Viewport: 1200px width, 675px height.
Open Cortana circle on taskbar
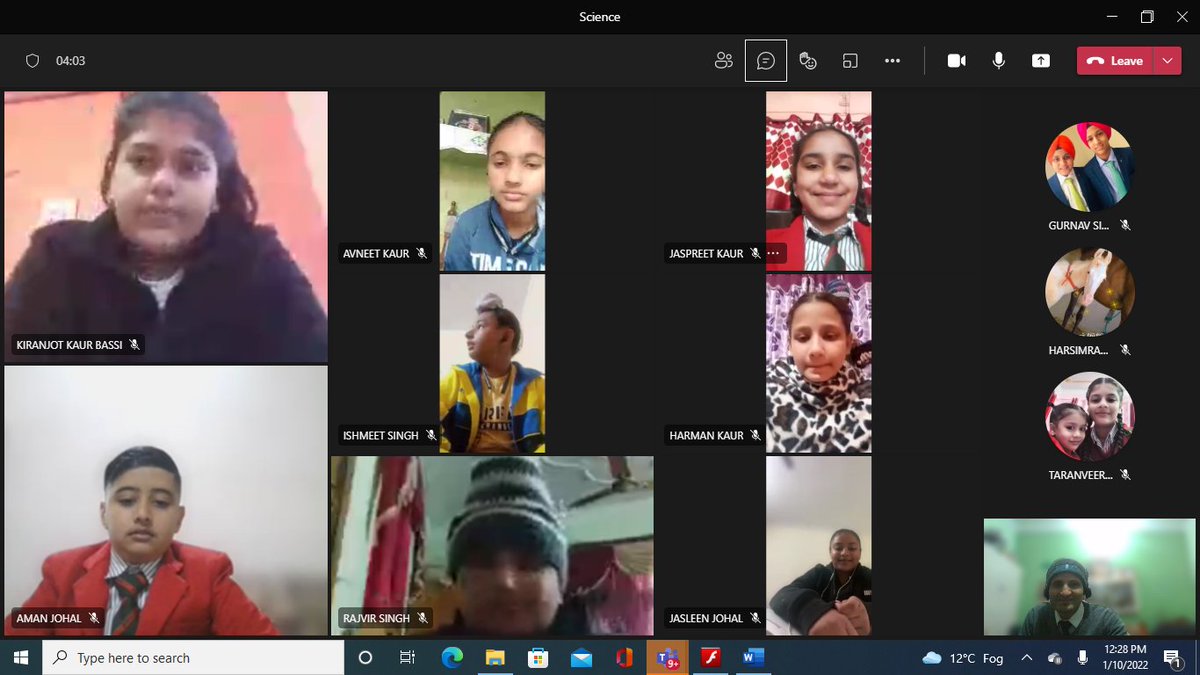pos(365,657)
